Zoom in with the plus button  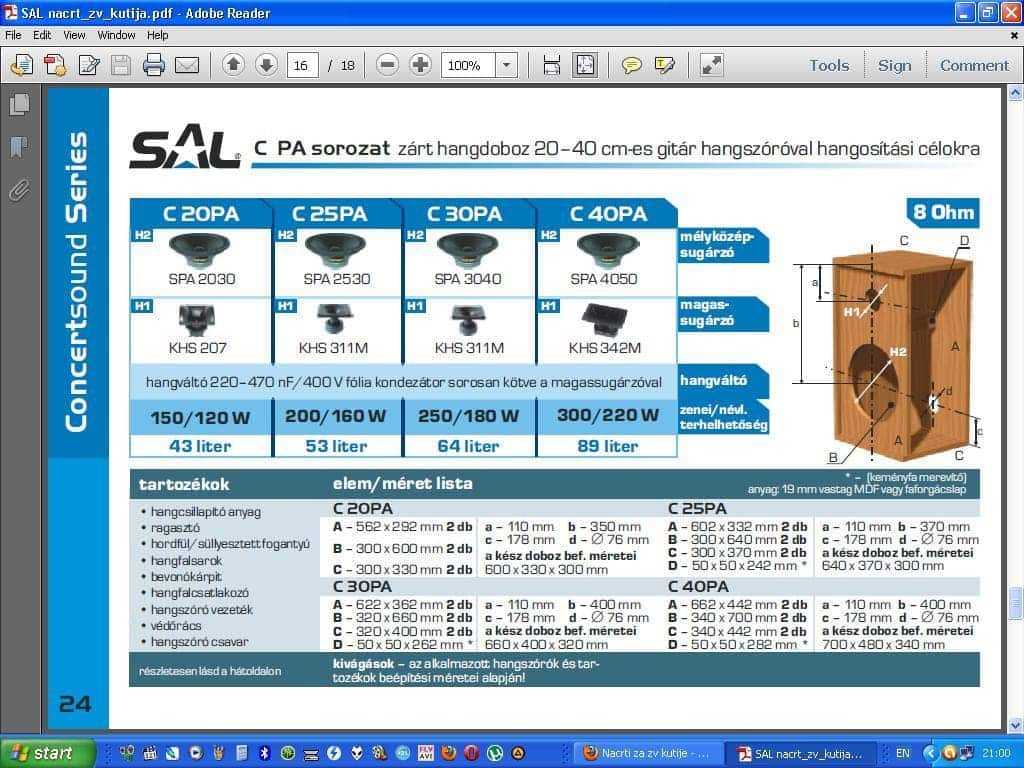coord(421,65)
